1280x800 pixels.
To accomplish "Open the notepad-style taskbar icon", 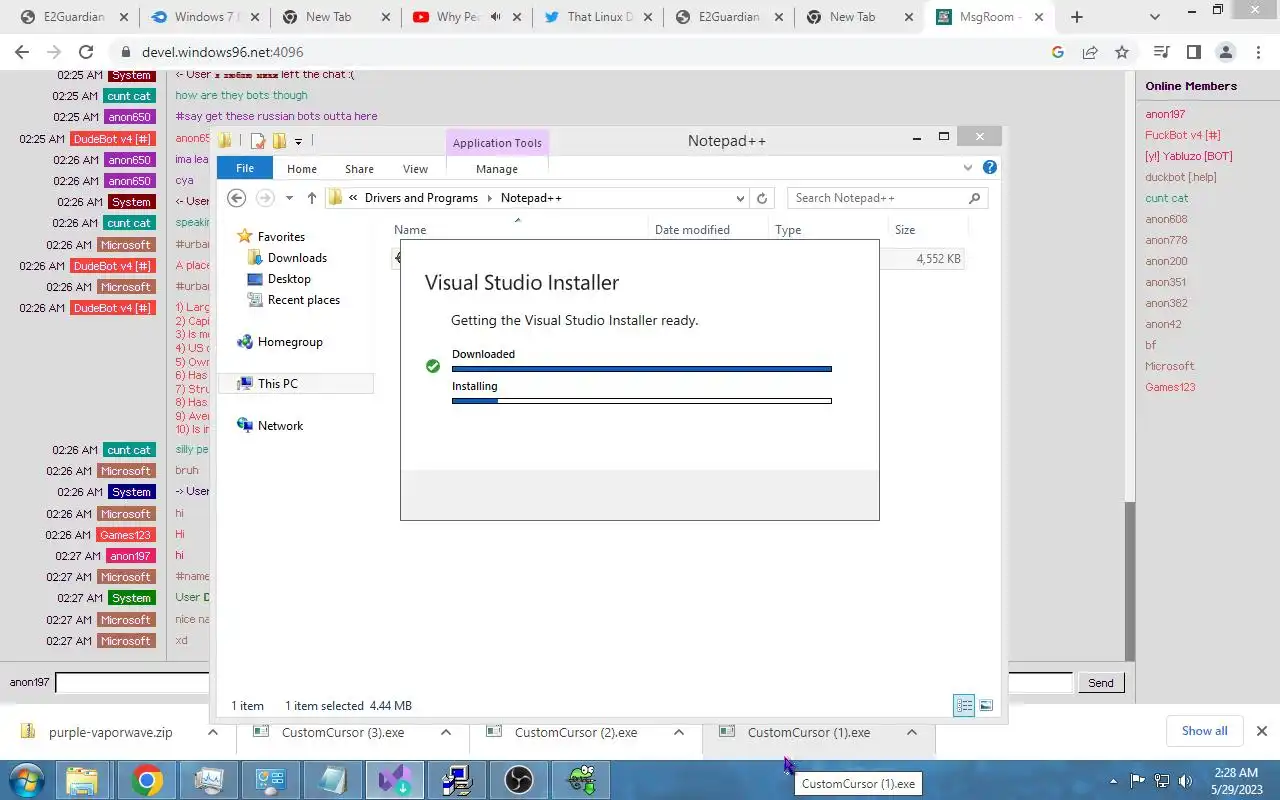I will [333, 780].
